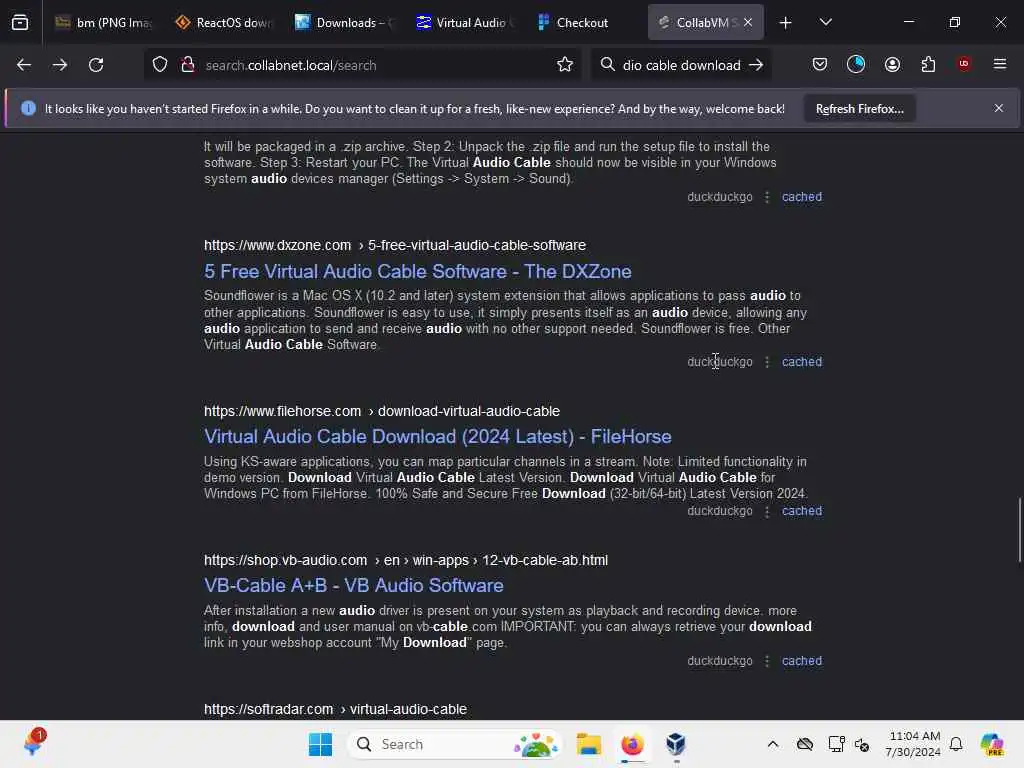1024x768 pixels.
Task: Bookmark this page with the star icon
Action: click(x=565, y=65)
